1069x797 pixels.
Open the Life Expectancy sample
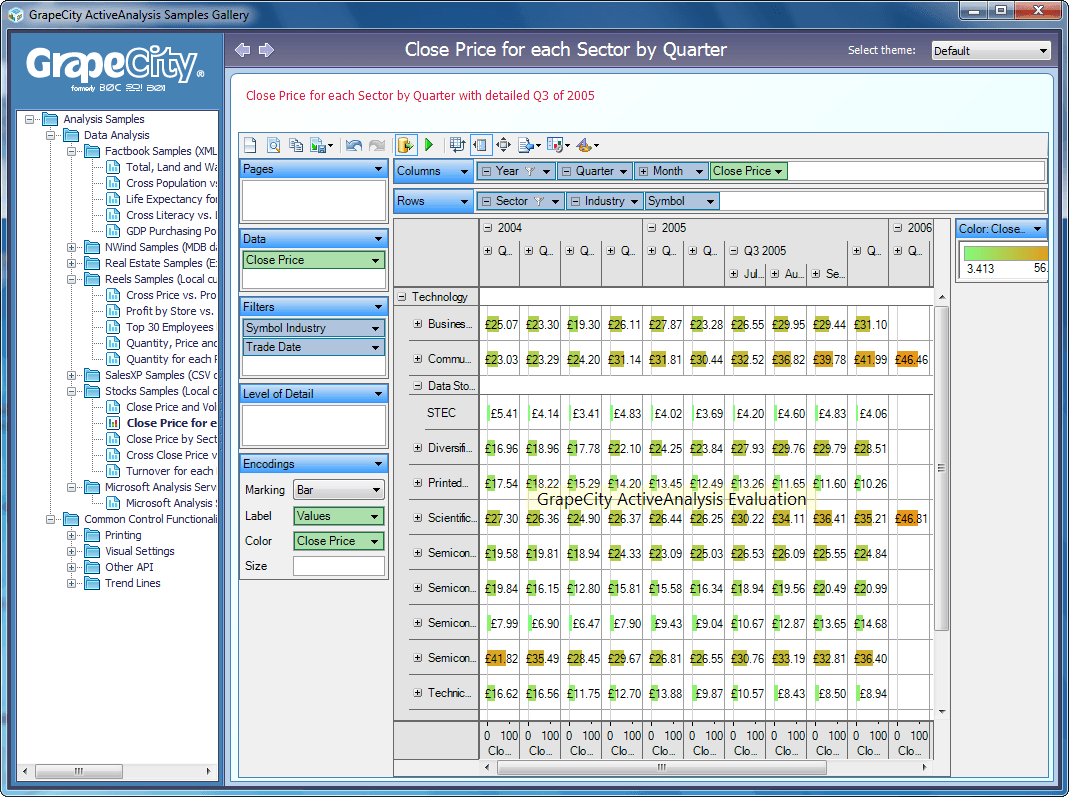(x=171, y=199)
